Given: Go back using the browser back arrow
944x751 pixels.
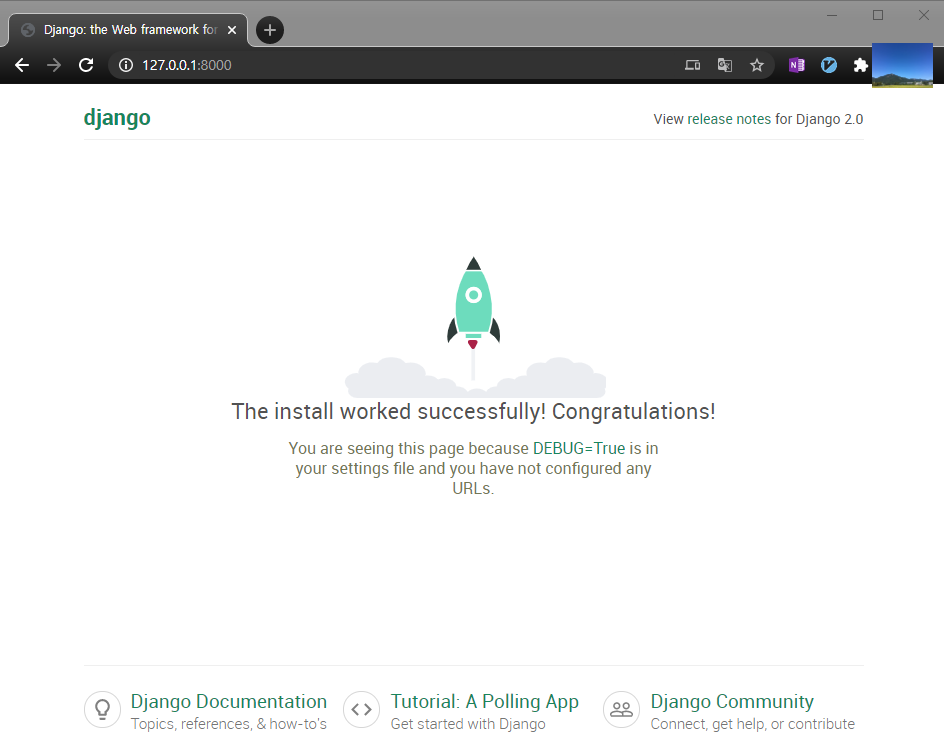Looking at the screenshot, I should point(22,65).
